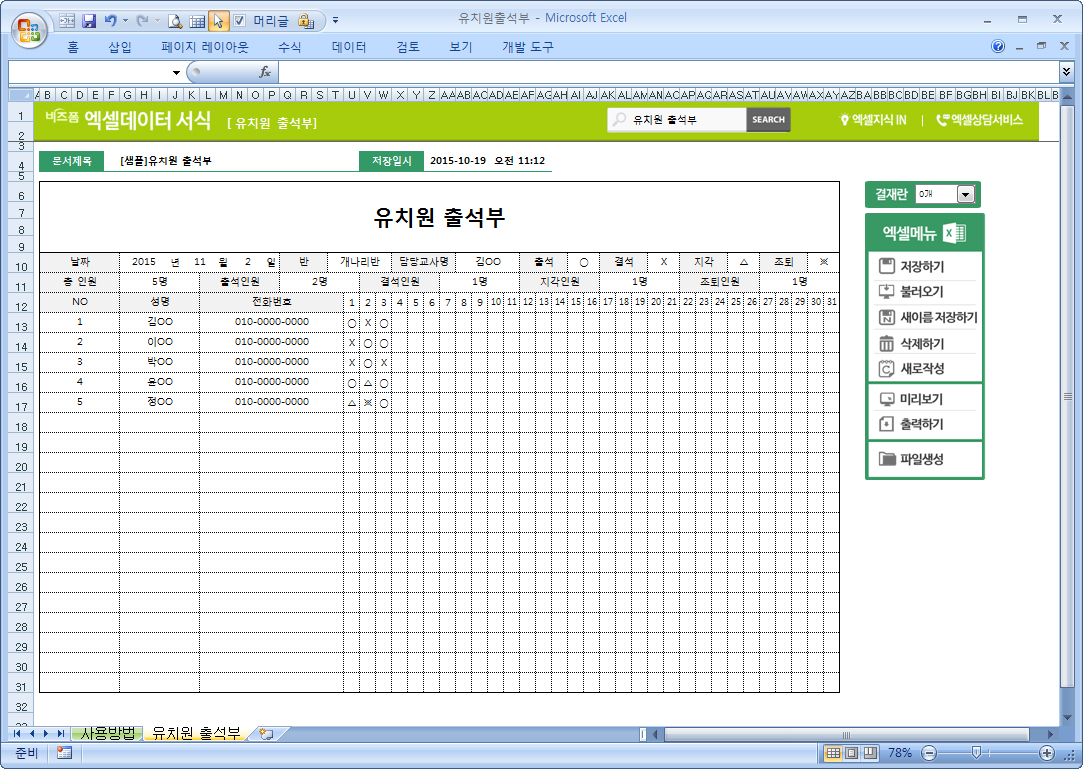1083x769 pixels.
Task: Click the SEARCH button
Action: point(768,120)
